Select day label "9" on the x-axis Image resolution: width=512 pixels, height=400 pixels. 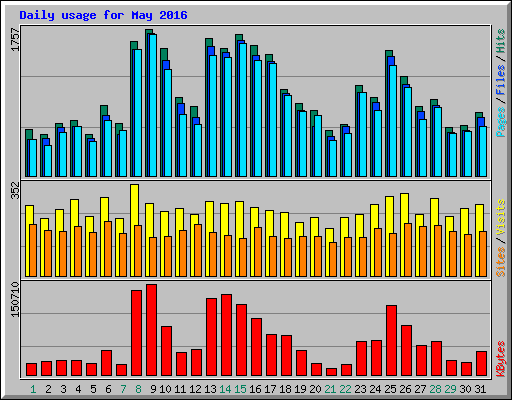point(153,389)
